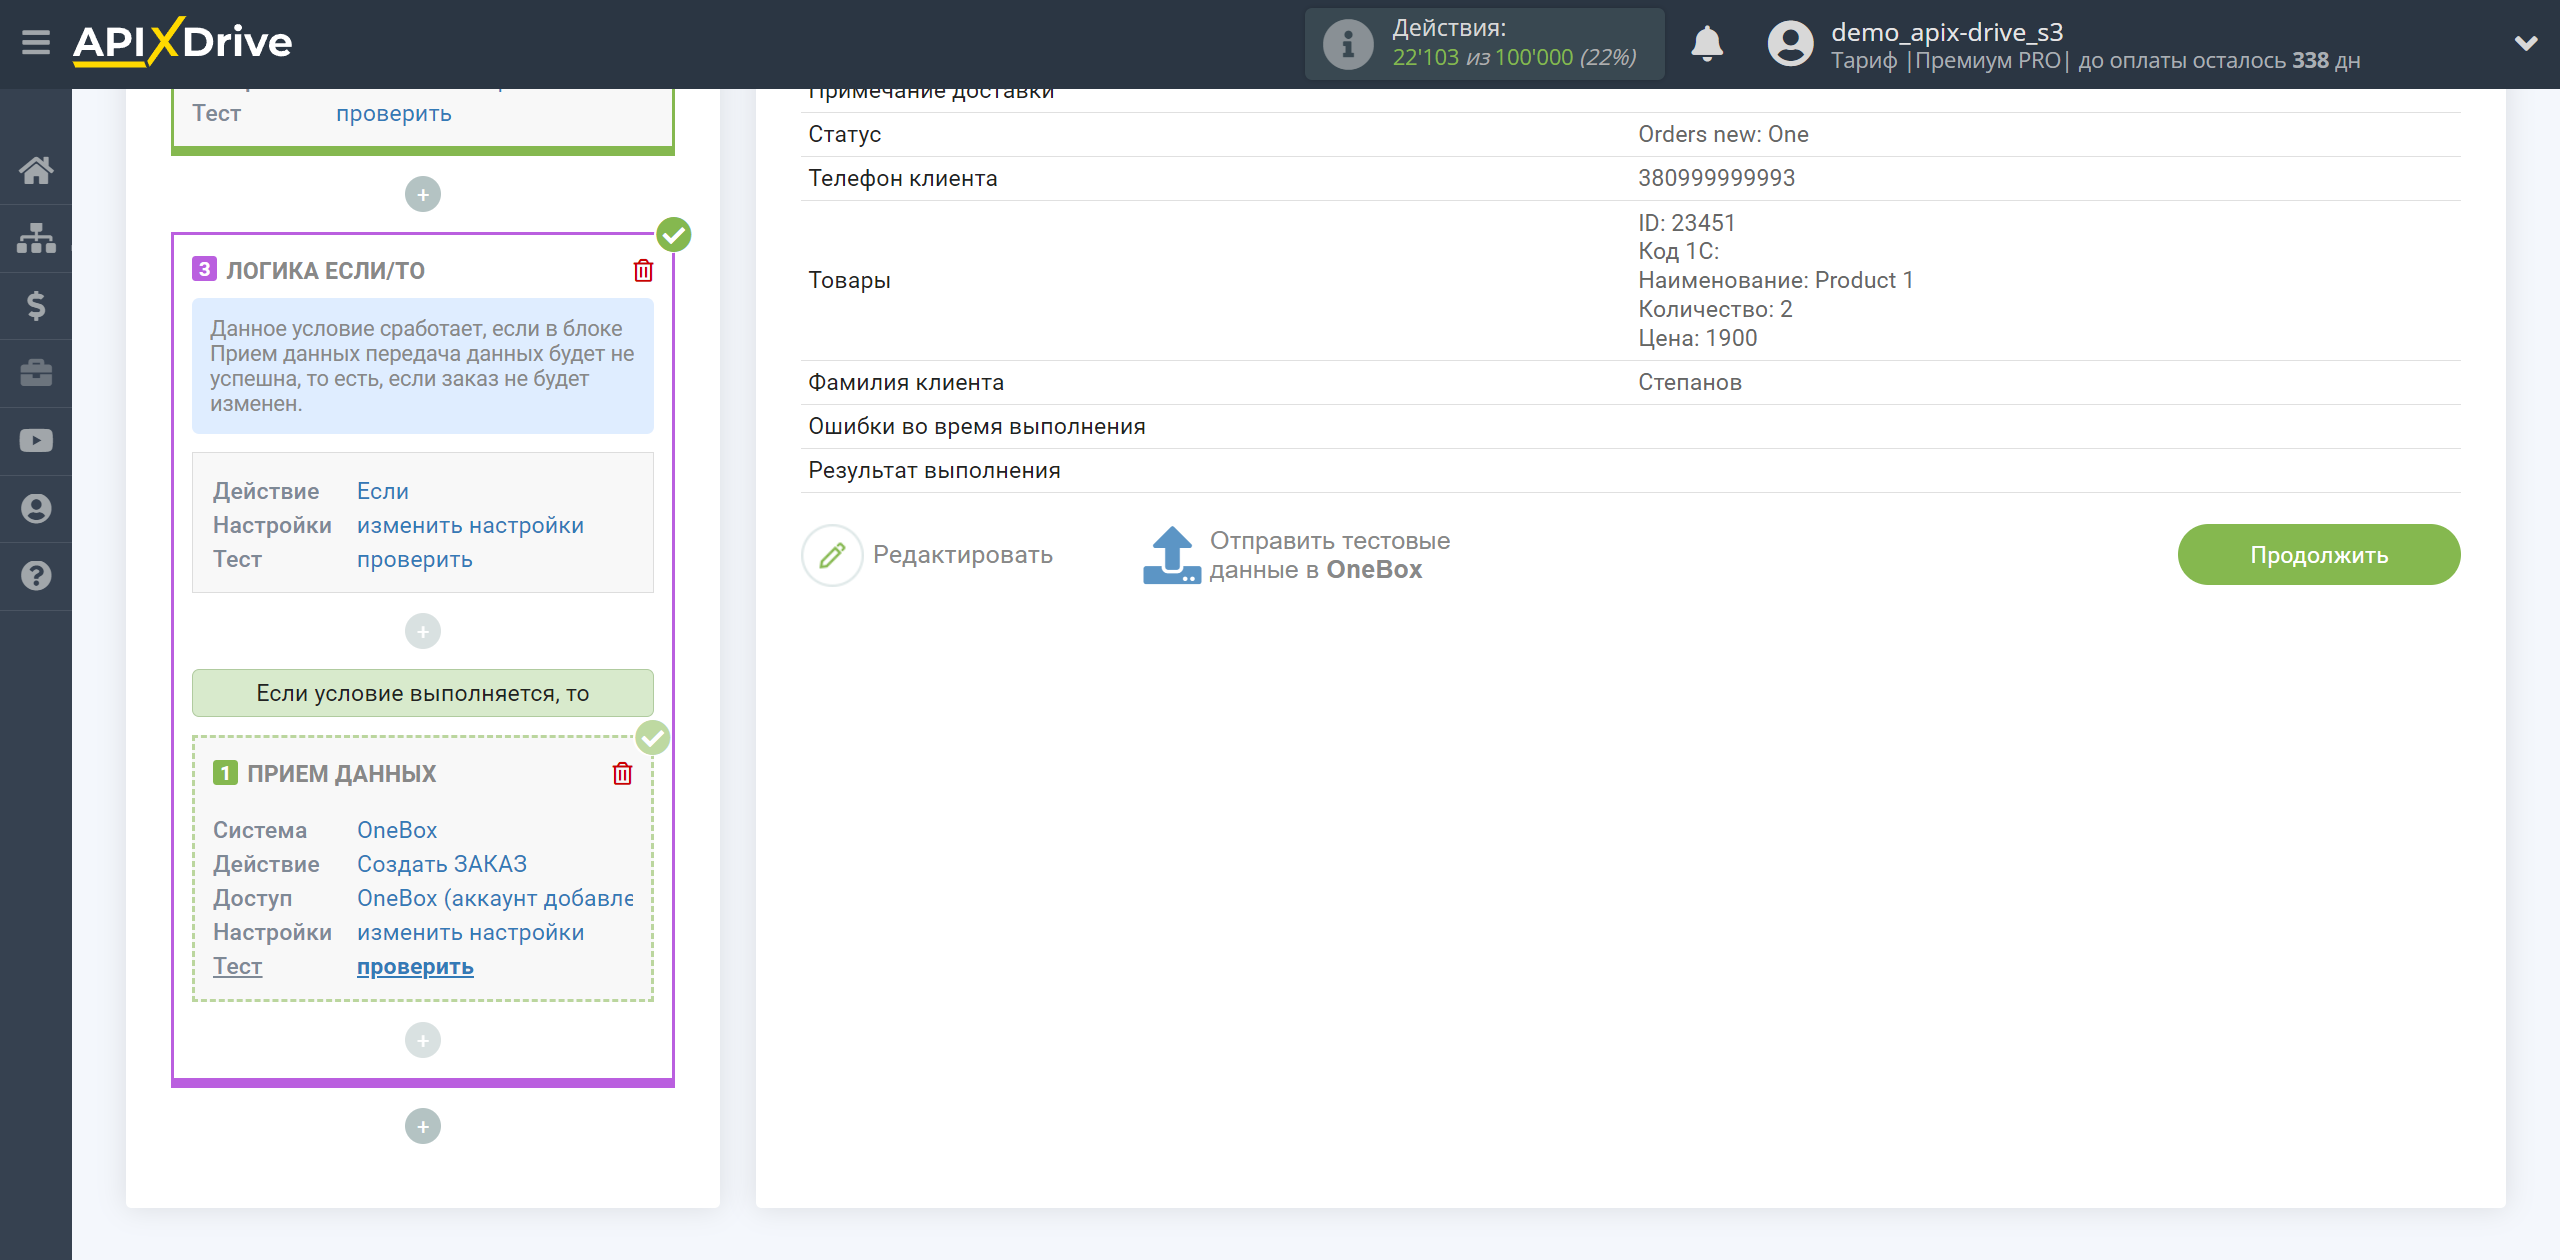Screen dimensions: 2560x1260
Task: Click the Степанов surname value
Action: click(1689, 382)
